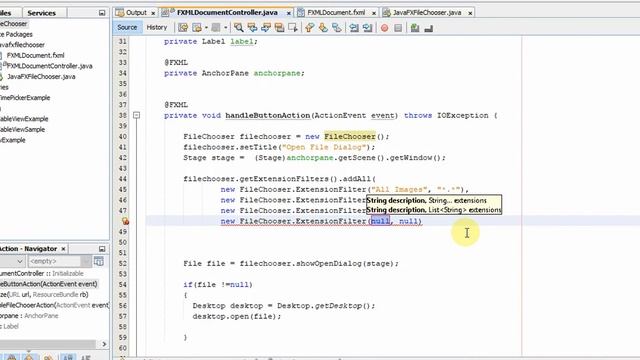
Task: Select TimePickerExample project in tree
Action: pyautogui.click(x=25, y=98)
